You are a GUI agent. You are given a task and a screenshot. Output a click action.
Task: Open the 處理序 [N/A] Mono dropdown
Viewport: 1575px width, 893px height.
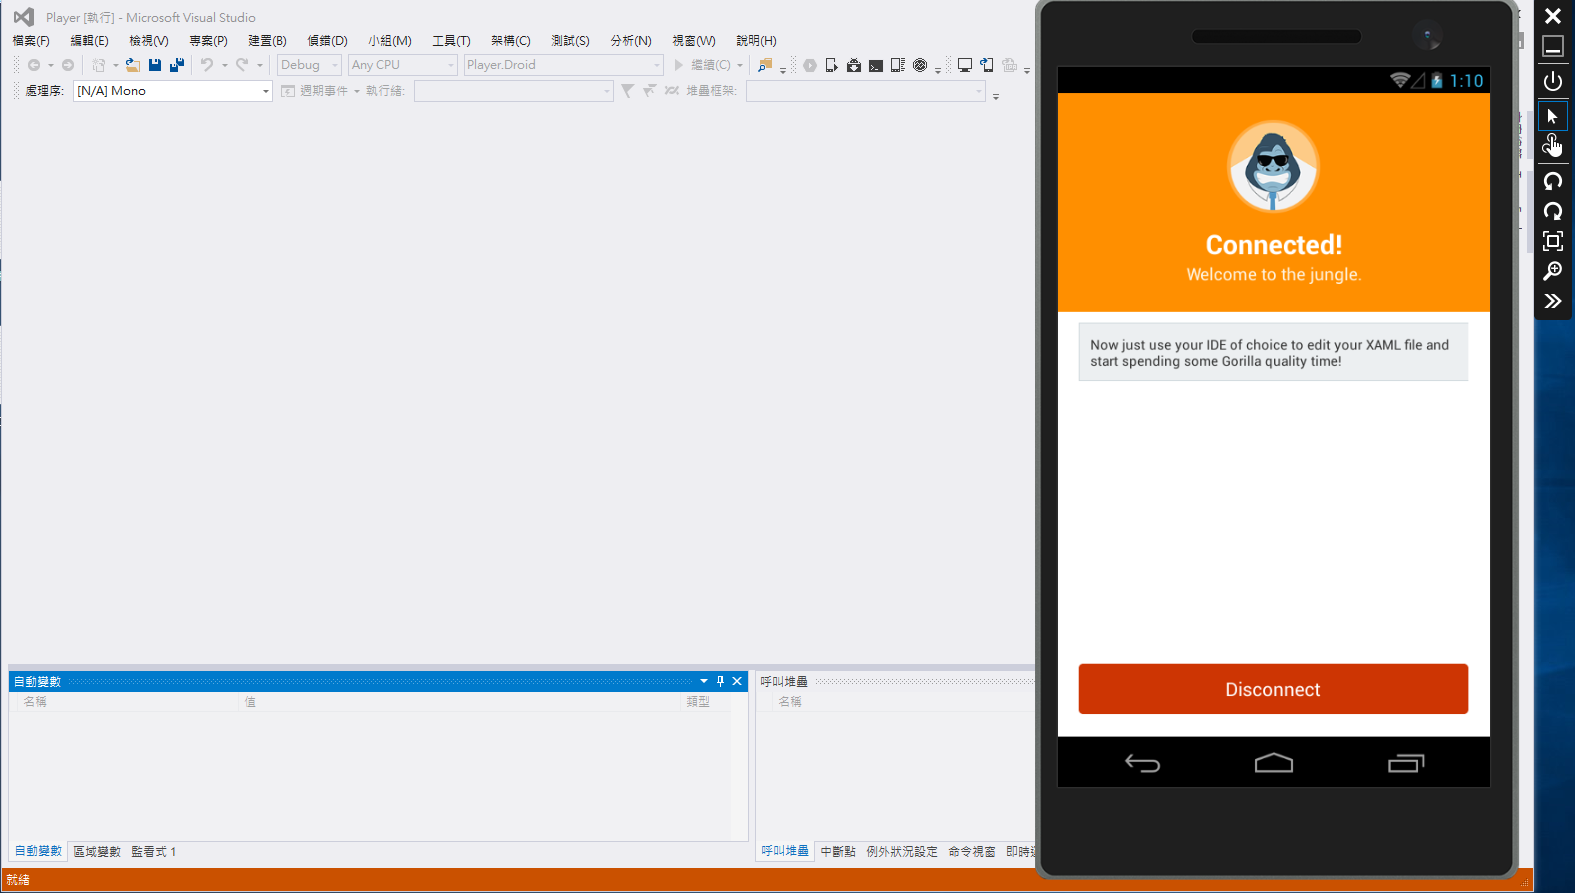[173, 91]
